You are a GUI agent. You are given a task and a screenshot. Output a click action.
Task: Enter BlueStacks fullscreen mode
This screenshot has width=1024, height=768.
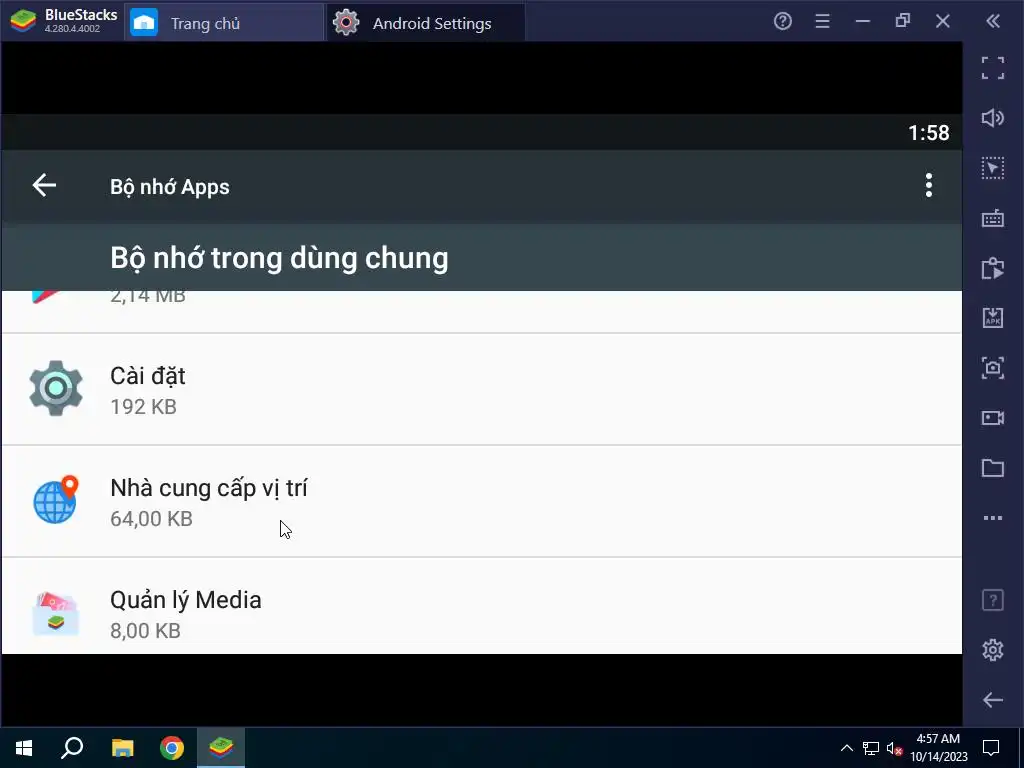coord(993,68)
